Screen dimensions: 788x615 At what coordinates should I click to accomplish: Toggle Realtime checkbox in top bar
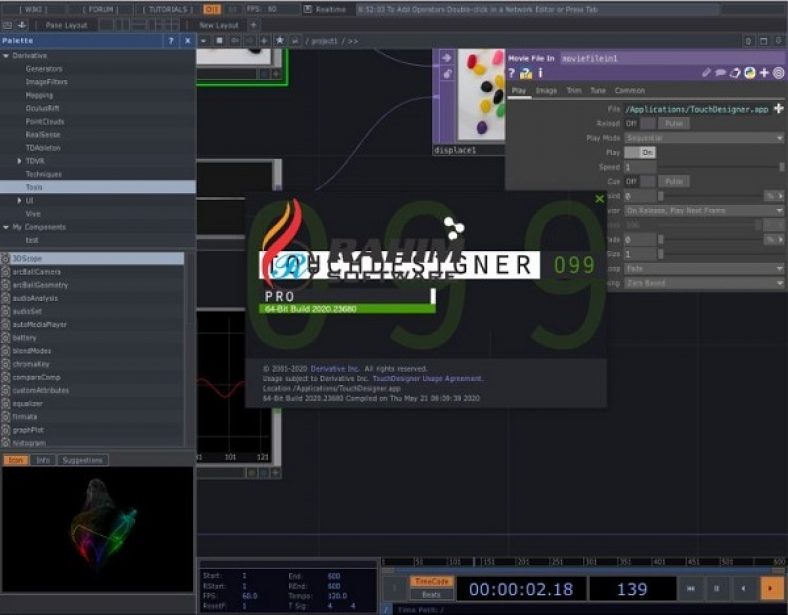tap(308, 10)
